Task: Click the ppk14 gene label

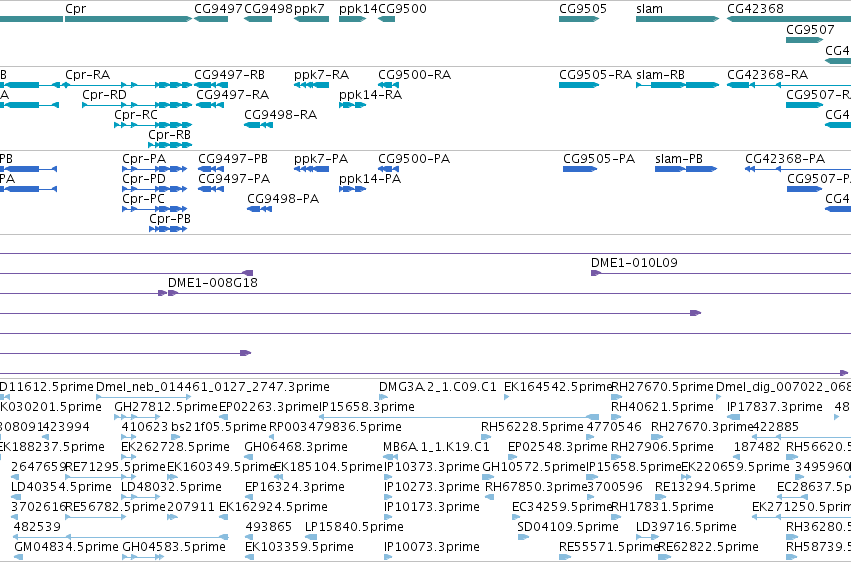Action: coord(358,9)
